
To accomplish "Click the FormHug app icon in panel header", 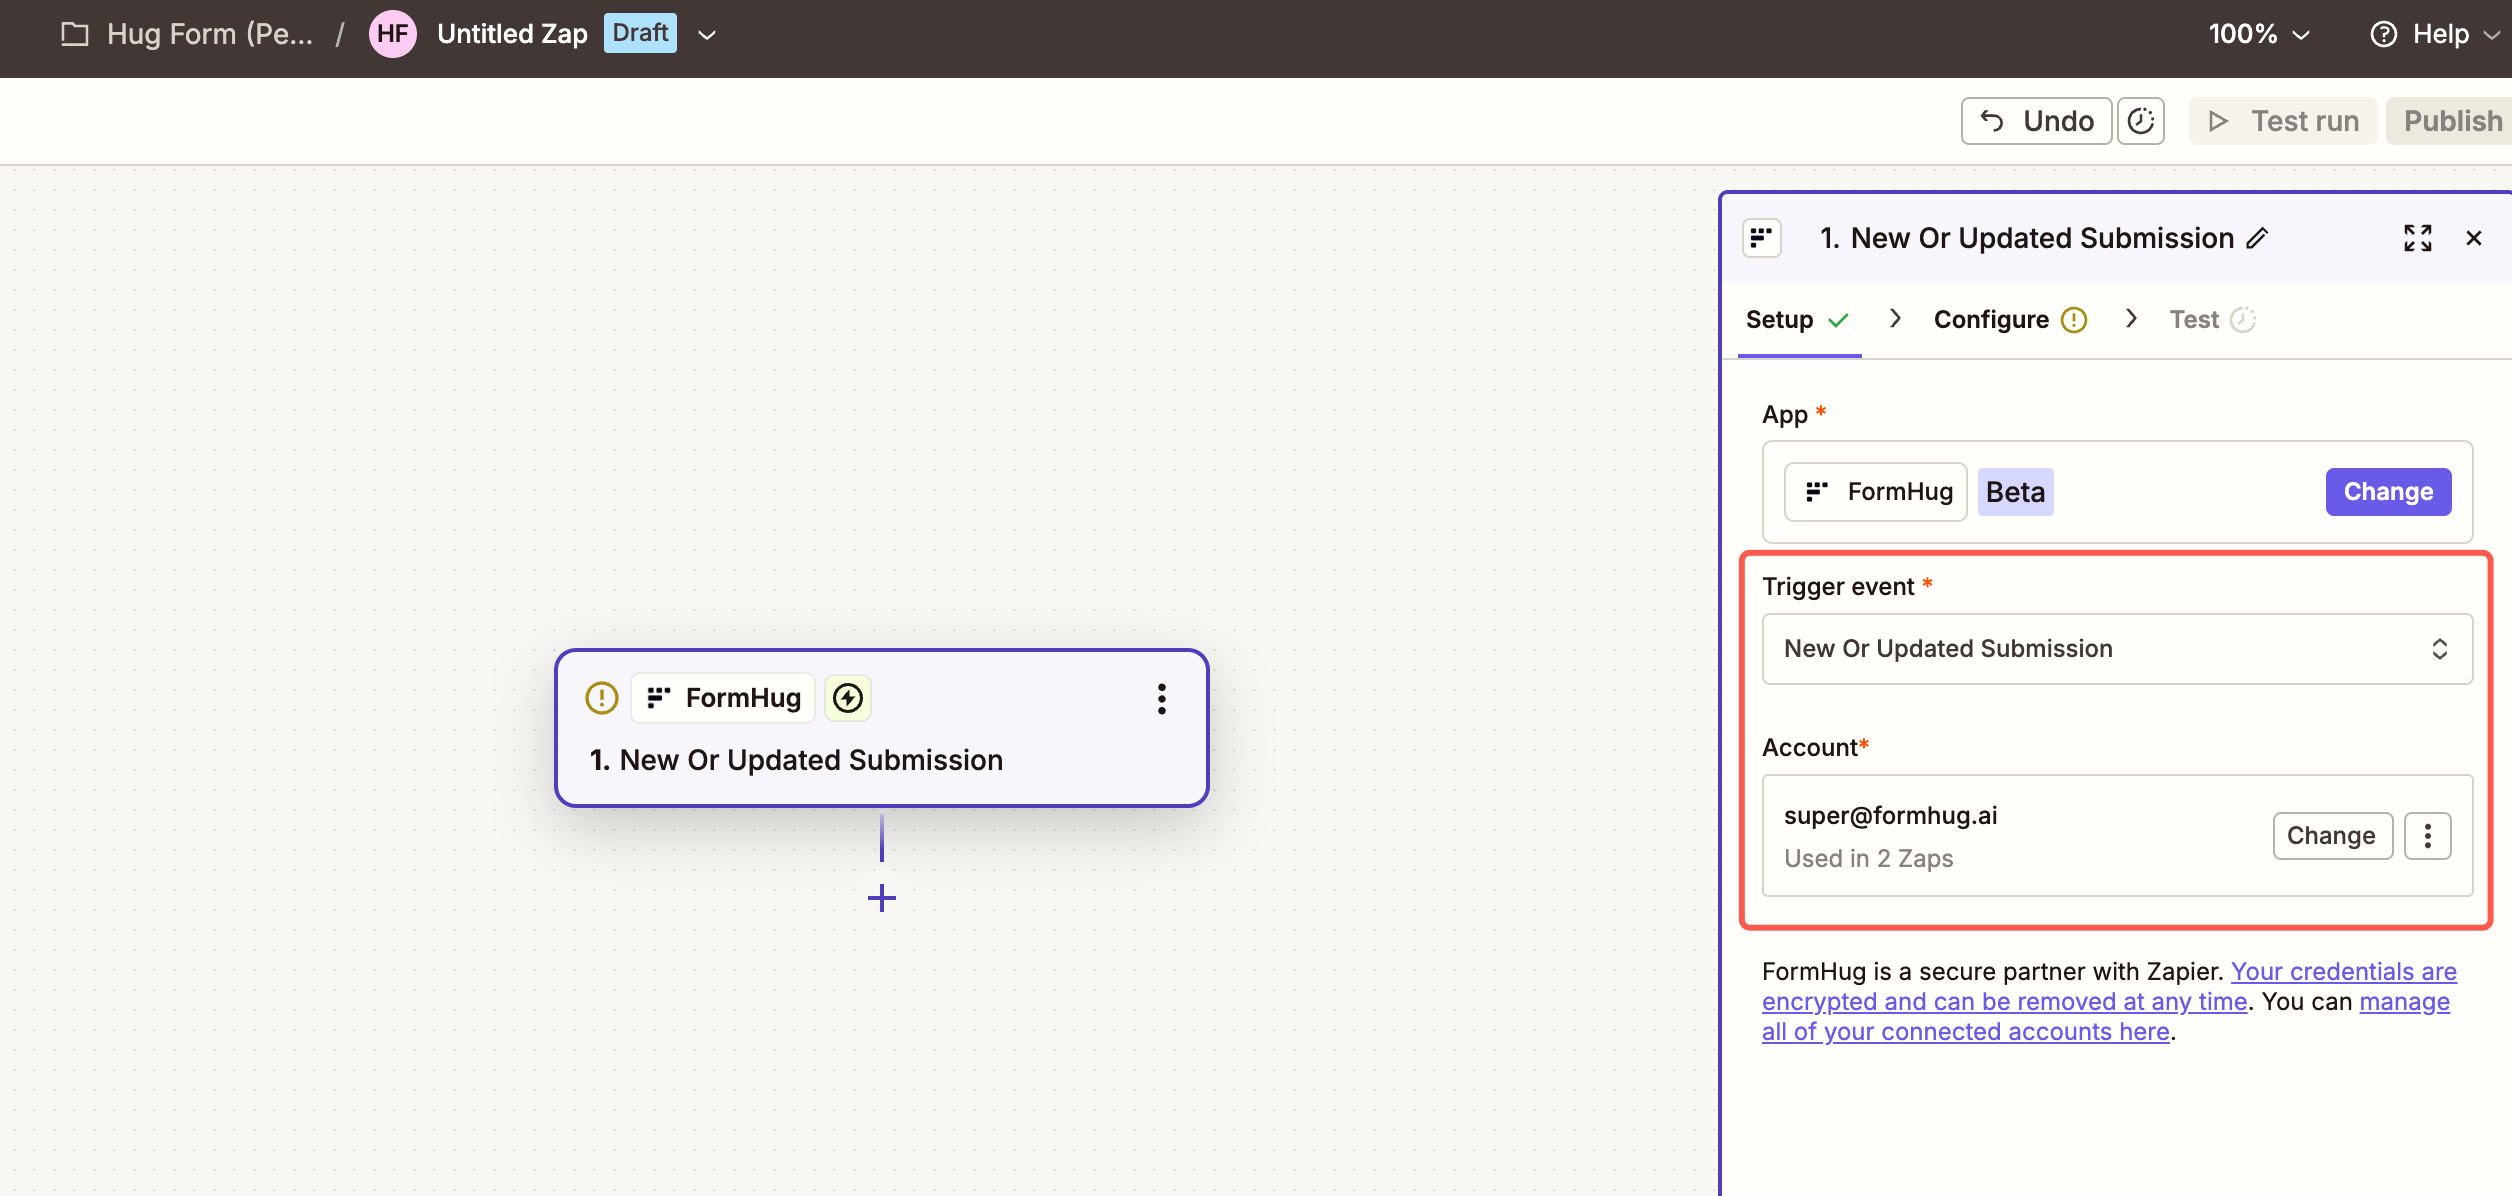I will [1762, 238].
